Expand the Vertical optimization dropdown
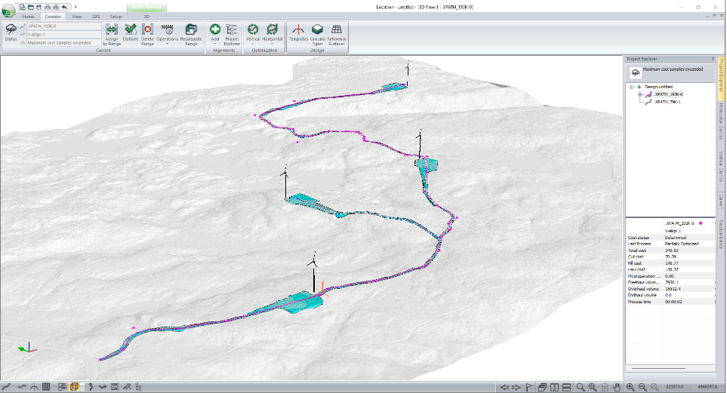The image size is (727, 393). (253, 34)
